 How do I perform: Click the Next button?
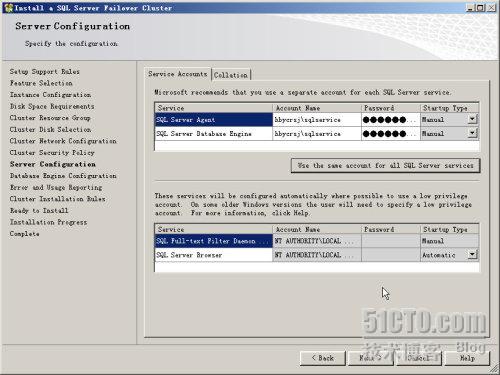click(x=371, y=358)
